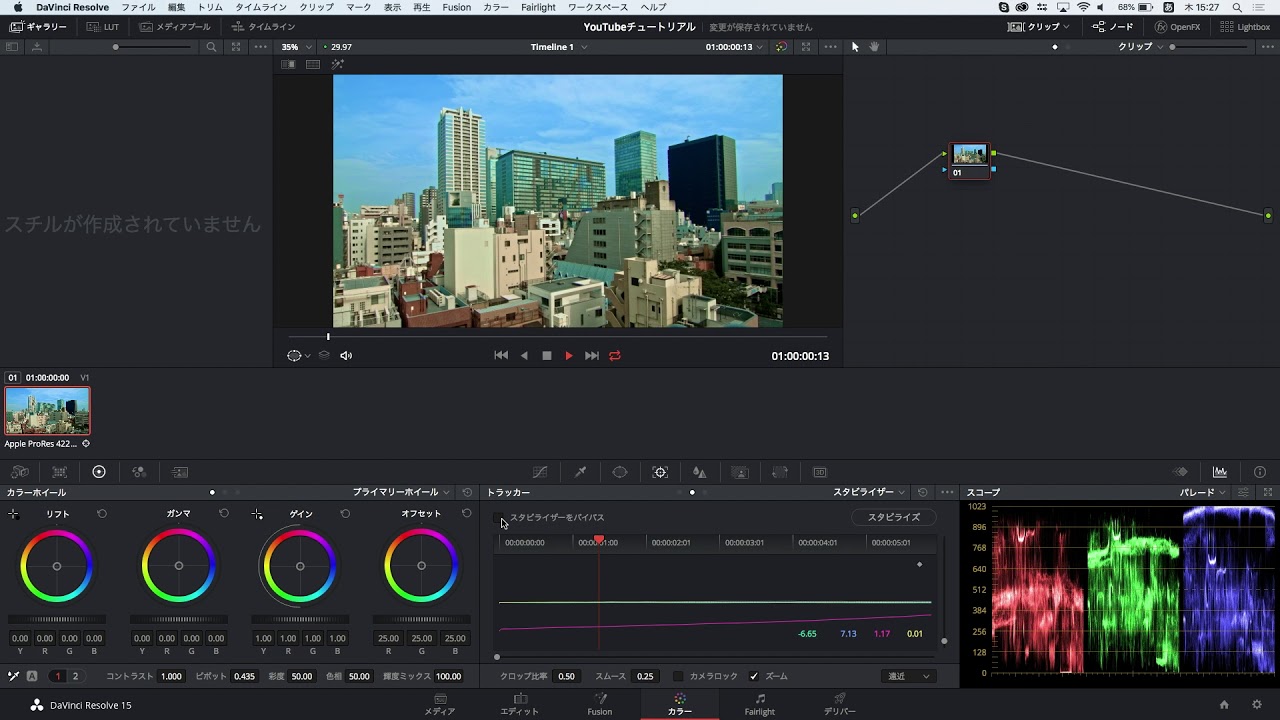This screenshot has width=1280, height=720.
Task: Select the Color Wheels palette icon
Action: 99,472
